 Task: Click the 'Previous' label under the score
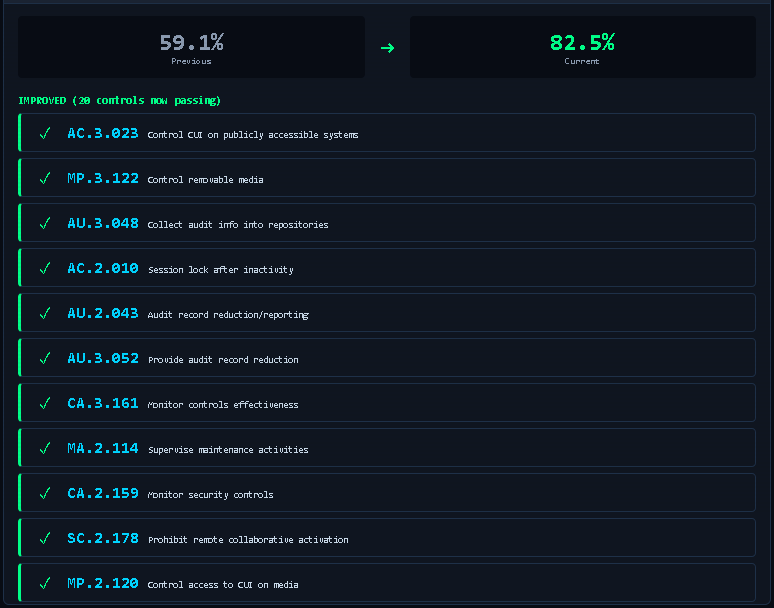[x=192, y=61]
